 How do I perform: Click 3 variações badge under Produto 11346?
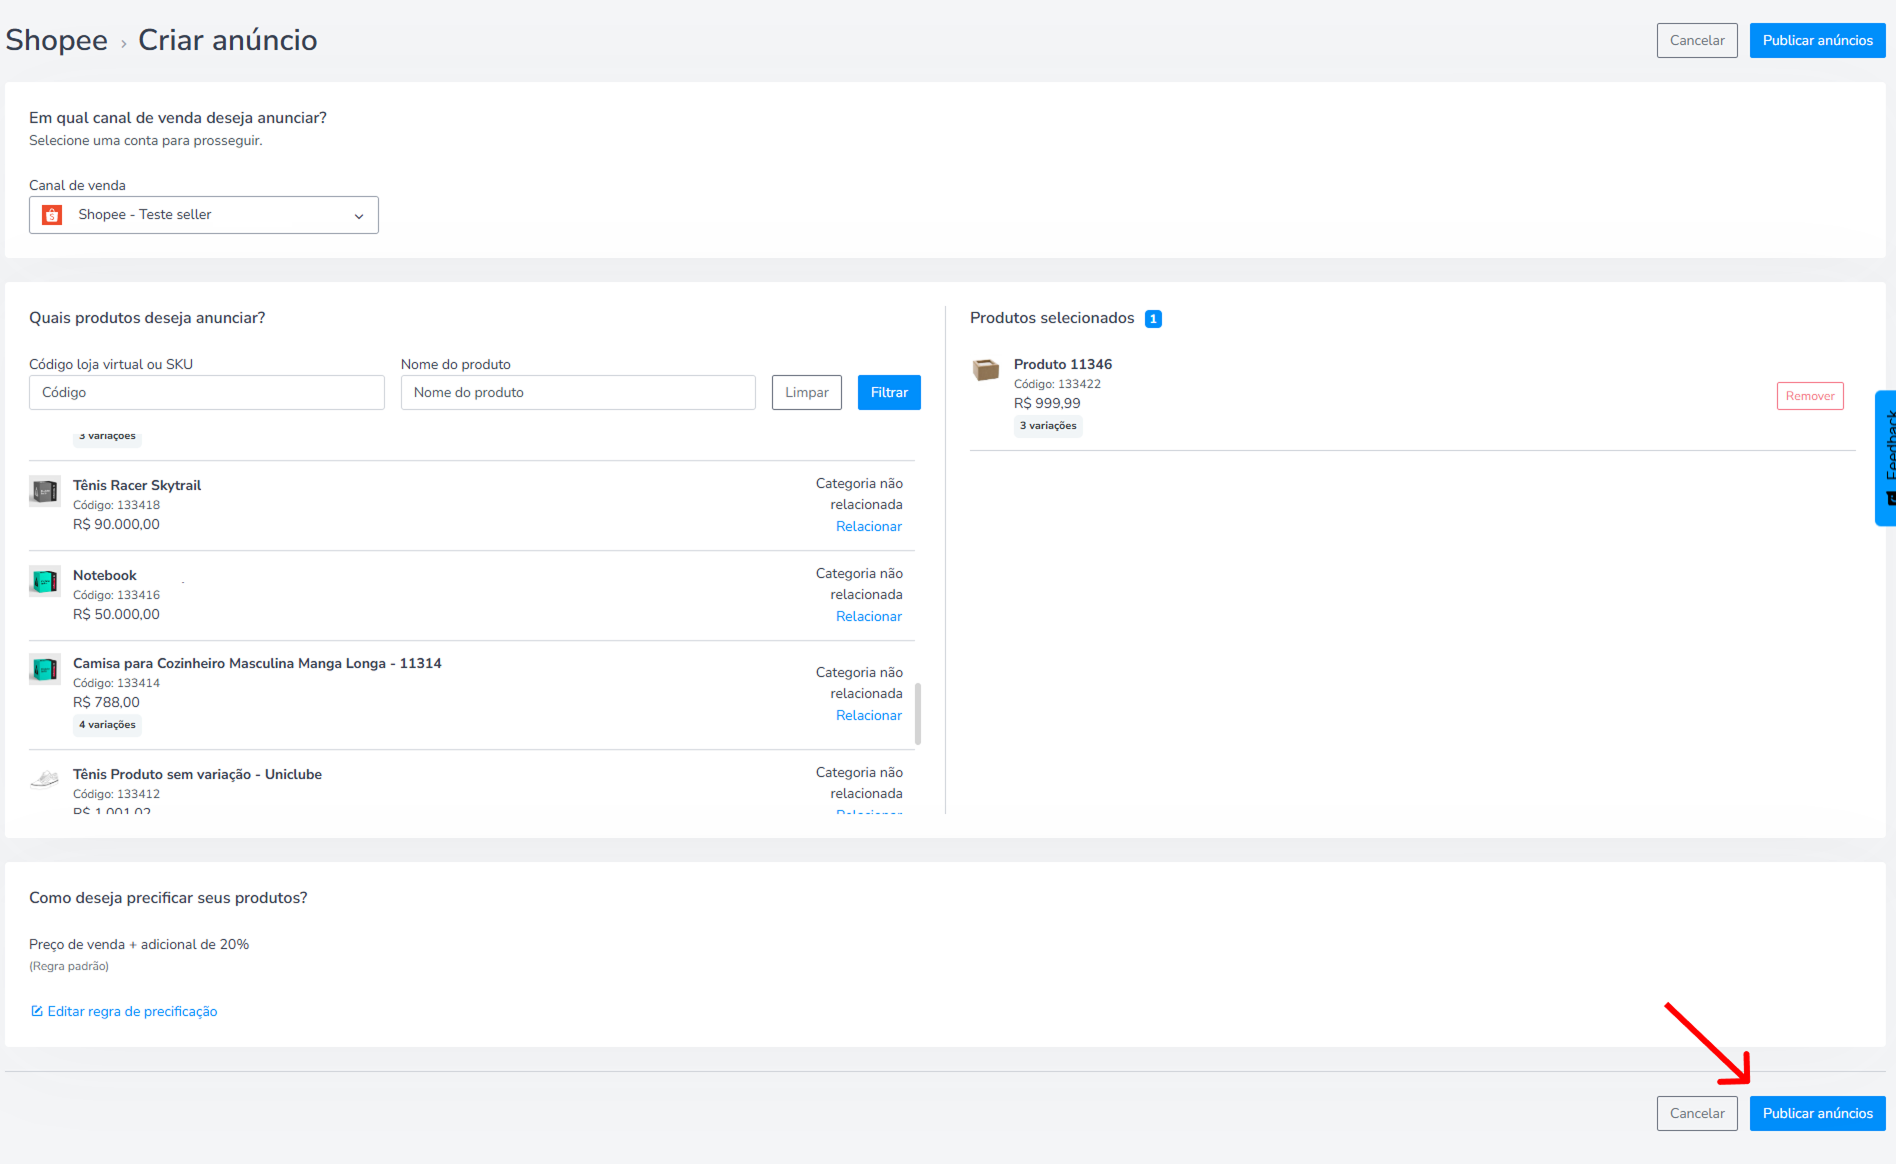tap(1048, 426)
